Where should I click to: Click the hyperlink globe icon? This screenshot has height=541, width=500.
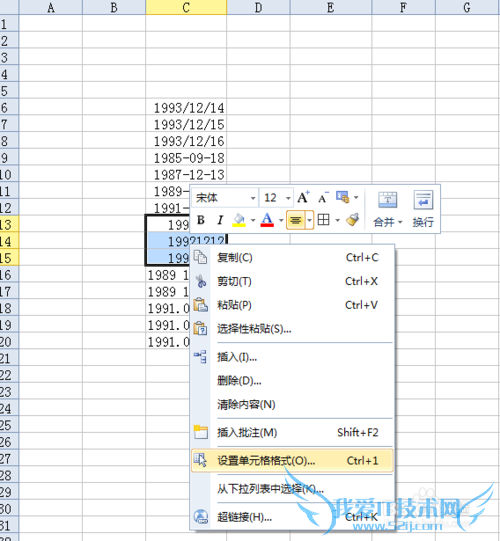tap(200, 517)
